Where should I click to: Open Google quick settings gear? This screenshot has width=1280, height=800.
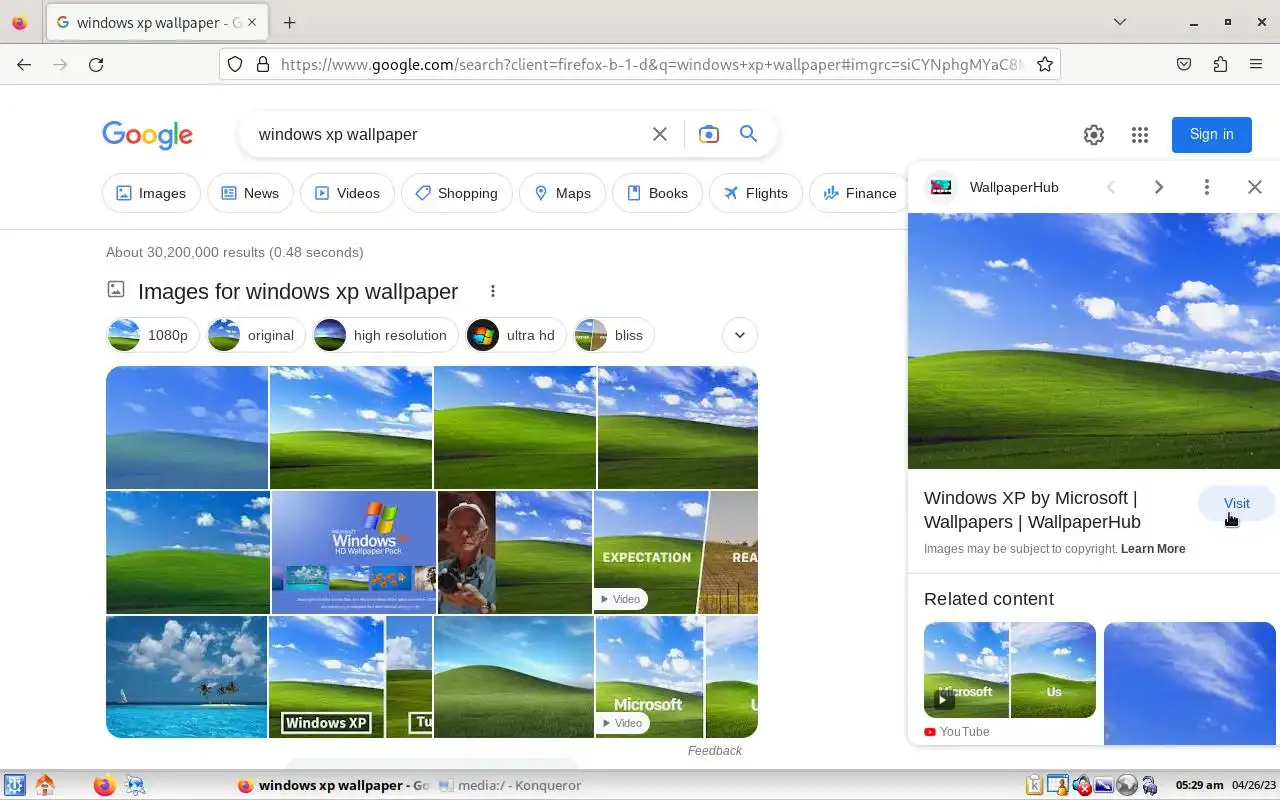[1094, 135]
